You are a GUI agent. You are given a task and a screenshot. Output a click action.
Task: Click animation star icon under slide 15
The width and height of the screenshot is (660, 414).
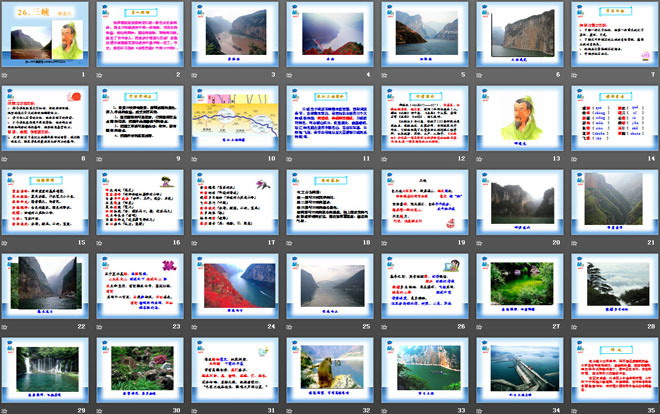coord(5,243)
